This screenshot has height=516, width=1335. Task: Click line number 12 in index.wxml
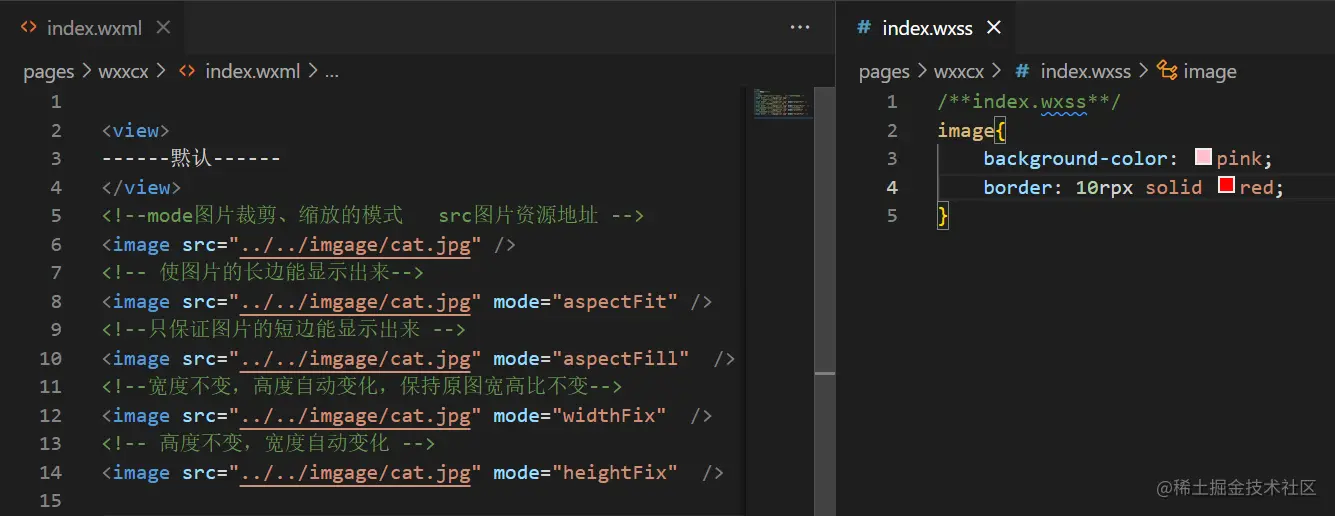[50, 415]
